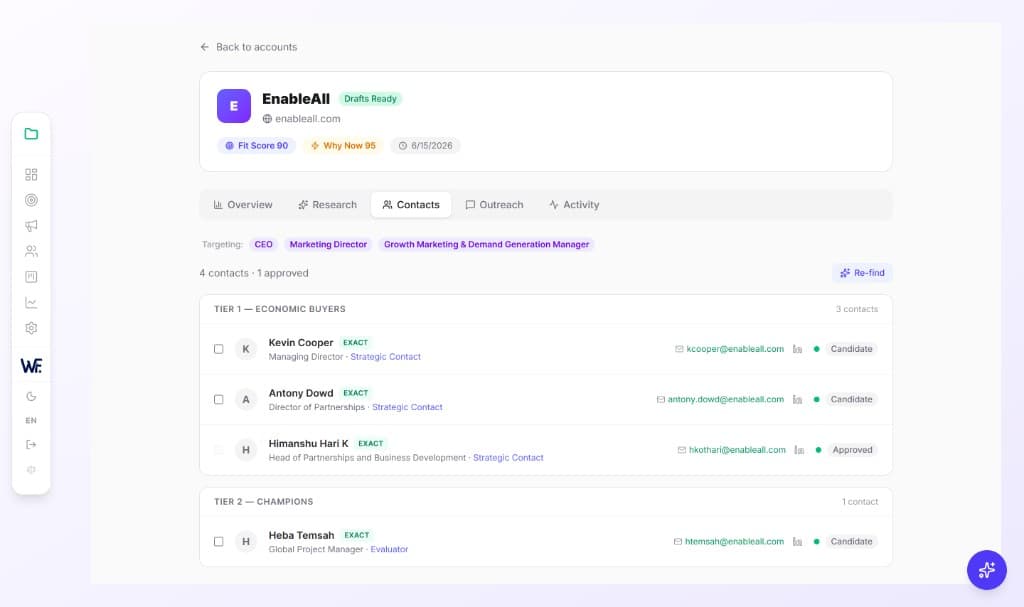
Task: Open the people contacts icon in sidebar
Action: coord(31,251)
